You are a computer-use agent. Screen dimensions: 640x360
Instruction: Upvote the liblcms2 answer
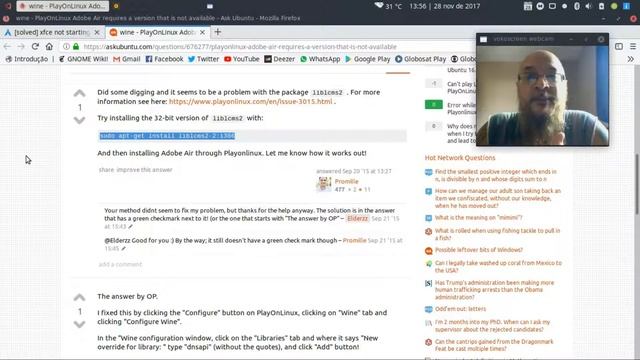pos(80,93)
